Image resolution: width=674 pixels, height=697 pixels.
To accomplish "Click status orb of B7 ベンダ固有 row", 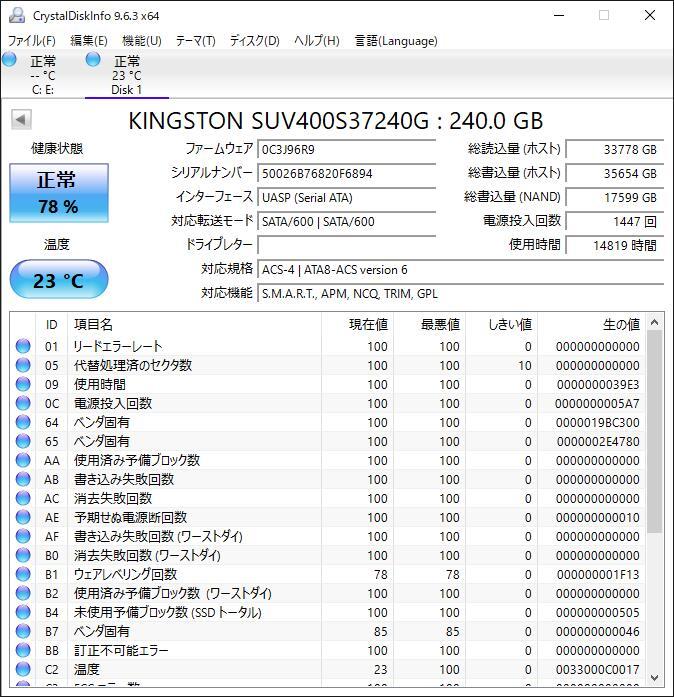I will coord(23,631).
